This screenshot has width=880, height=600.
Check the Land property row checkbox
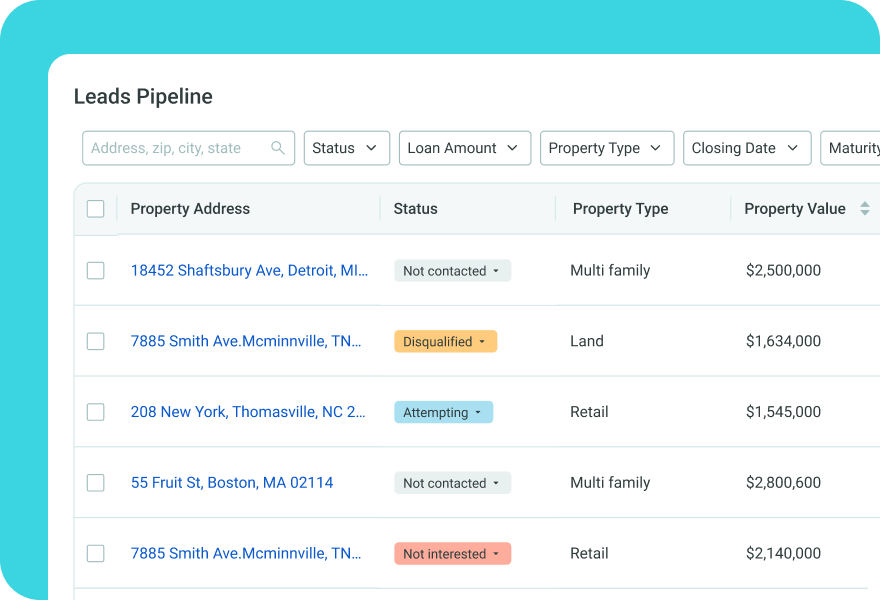[x=95, y=341]
